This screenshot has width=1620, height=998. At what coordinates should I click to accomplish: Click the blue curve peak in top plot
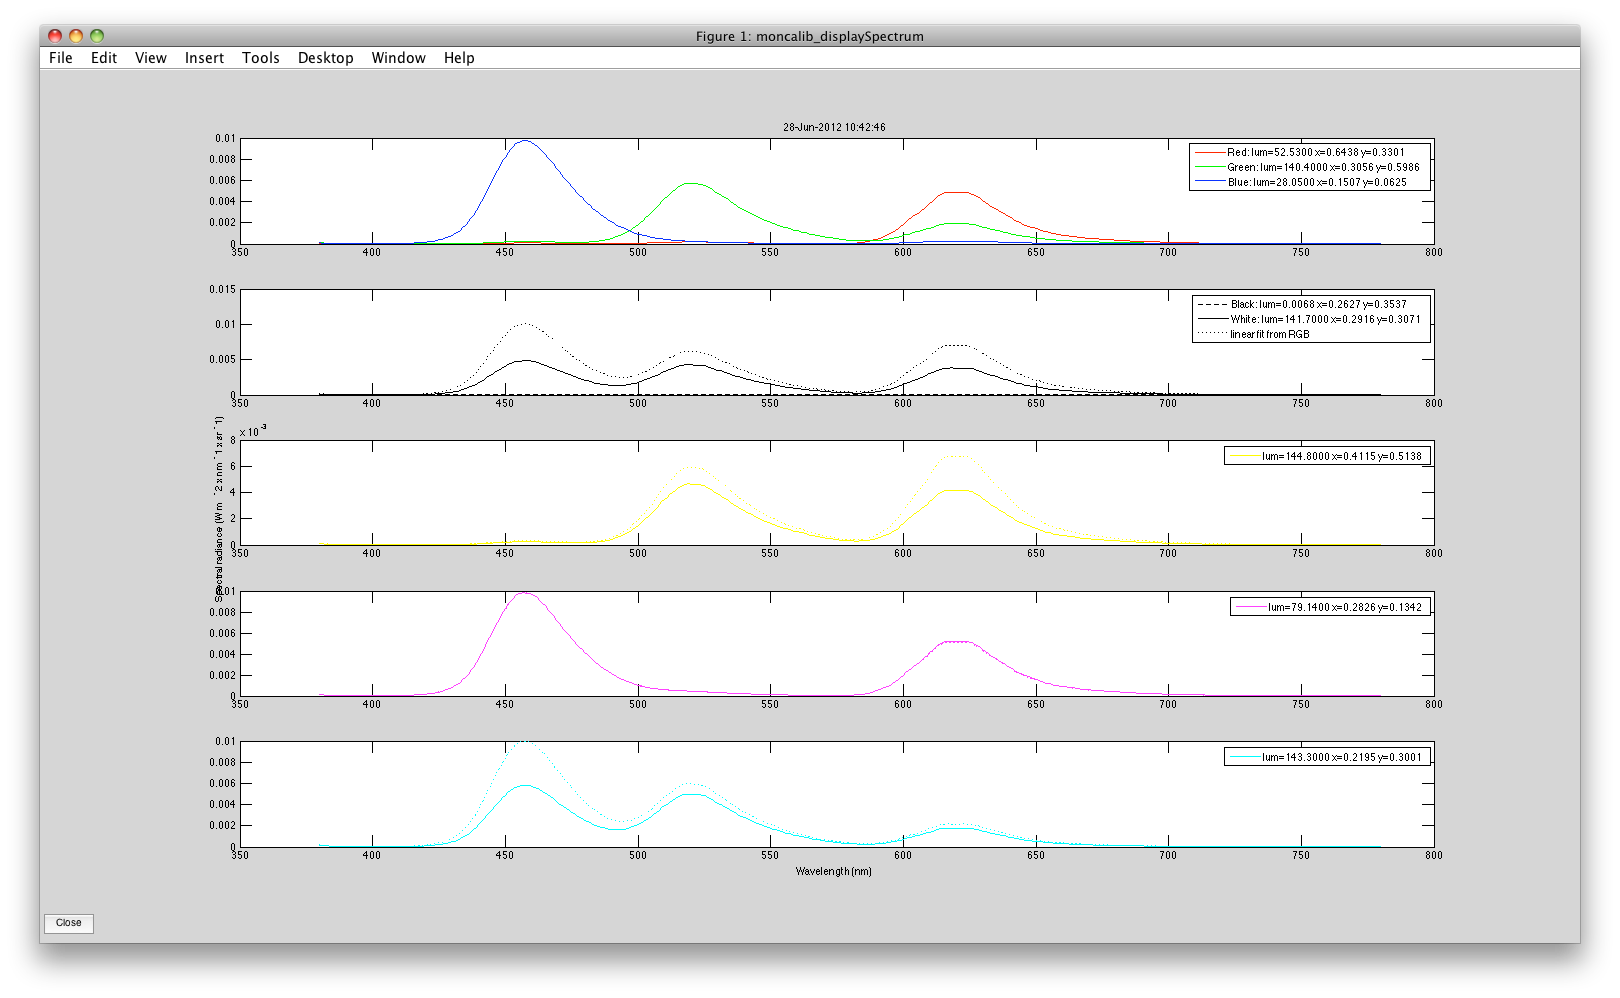(x=524, y=141)
